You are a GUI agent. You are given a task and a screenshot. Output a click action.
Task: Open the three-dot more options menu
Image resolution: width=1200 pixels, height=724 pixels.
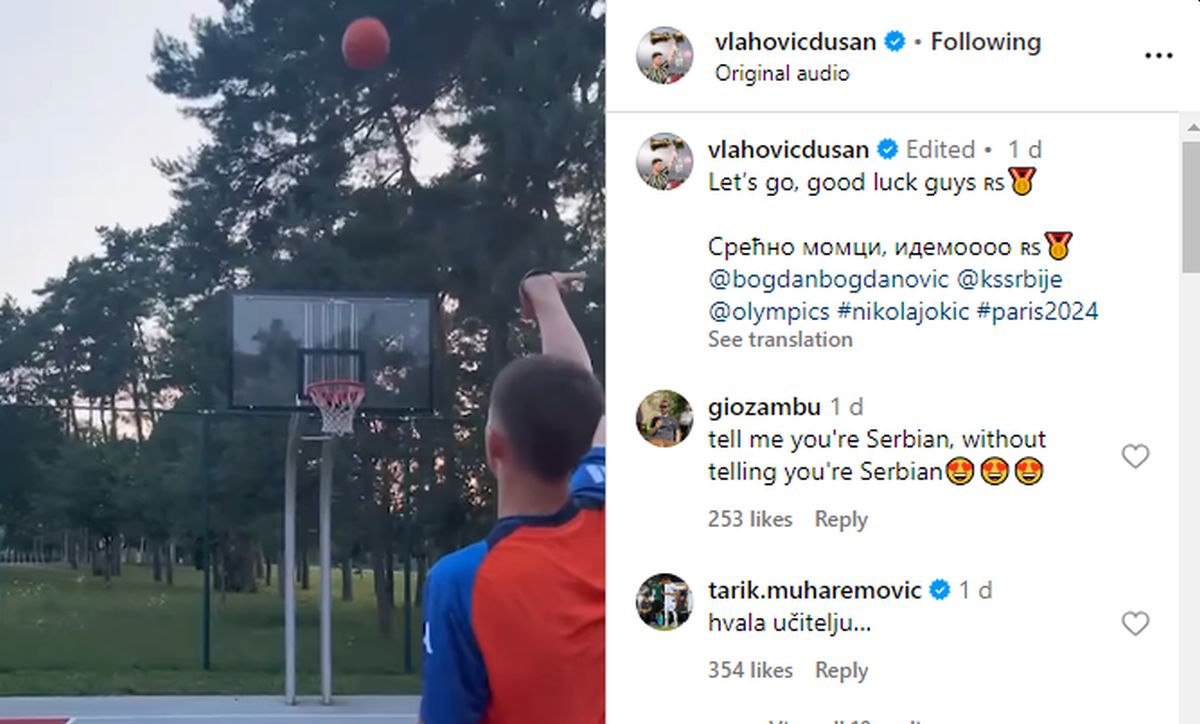[x=1158, y=56]
